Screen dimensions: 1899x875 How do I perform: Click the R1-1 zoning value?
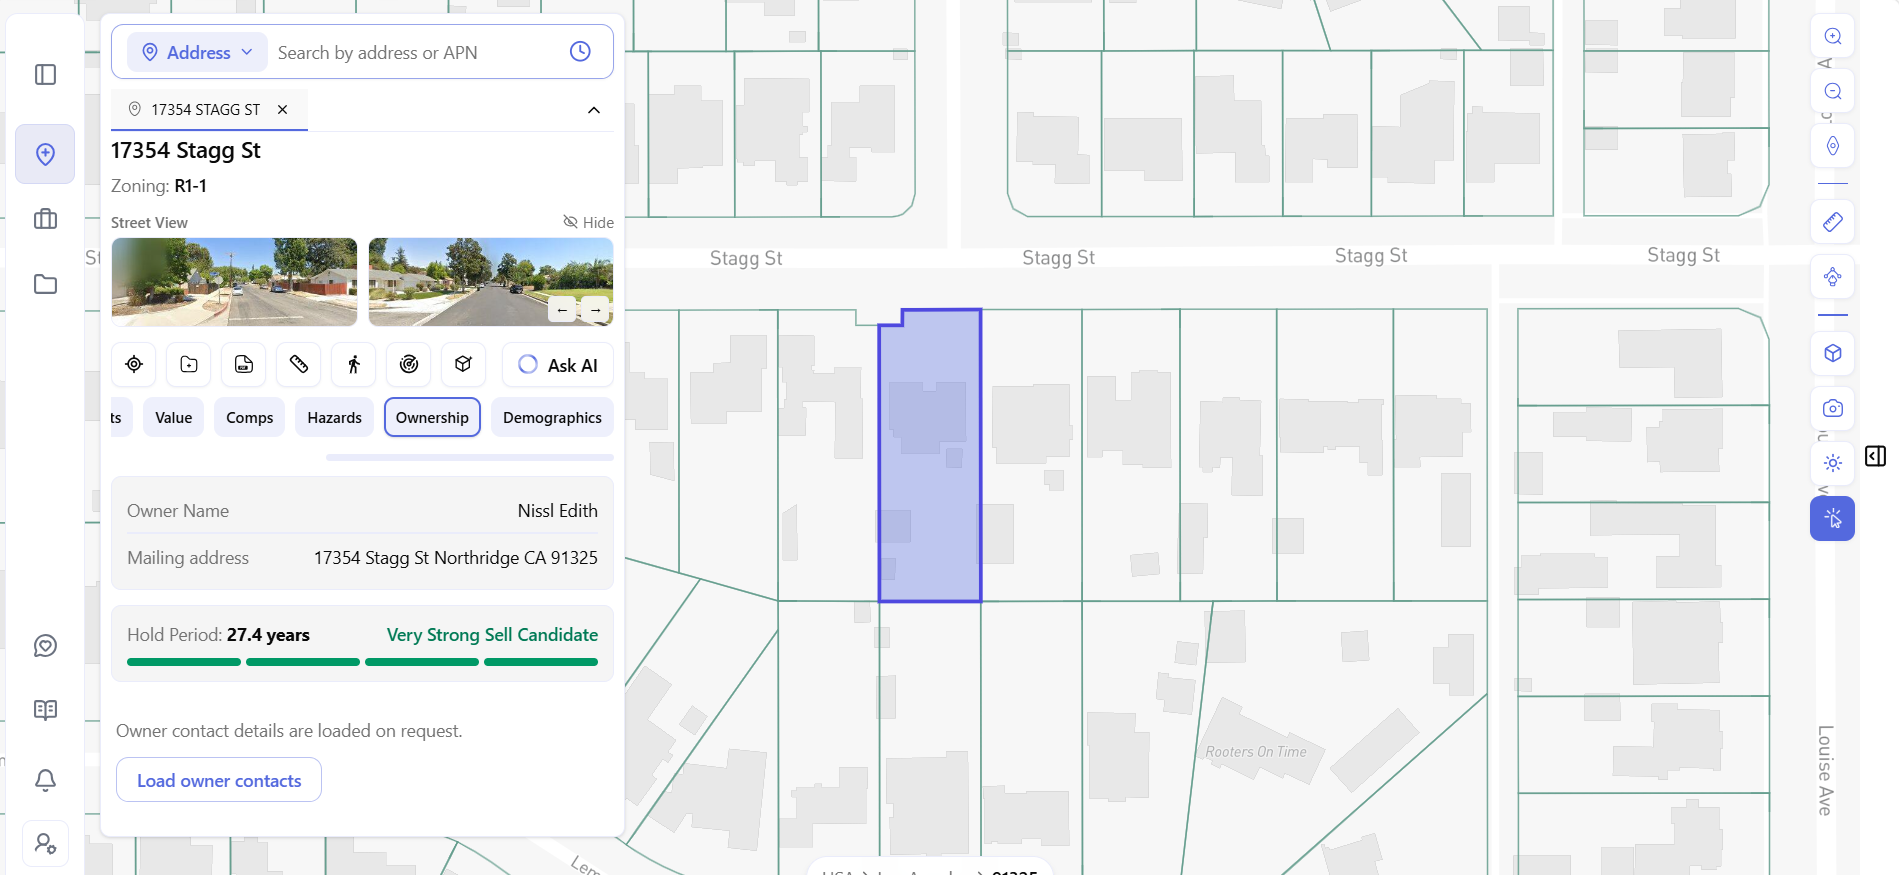[x=190, y=186]
